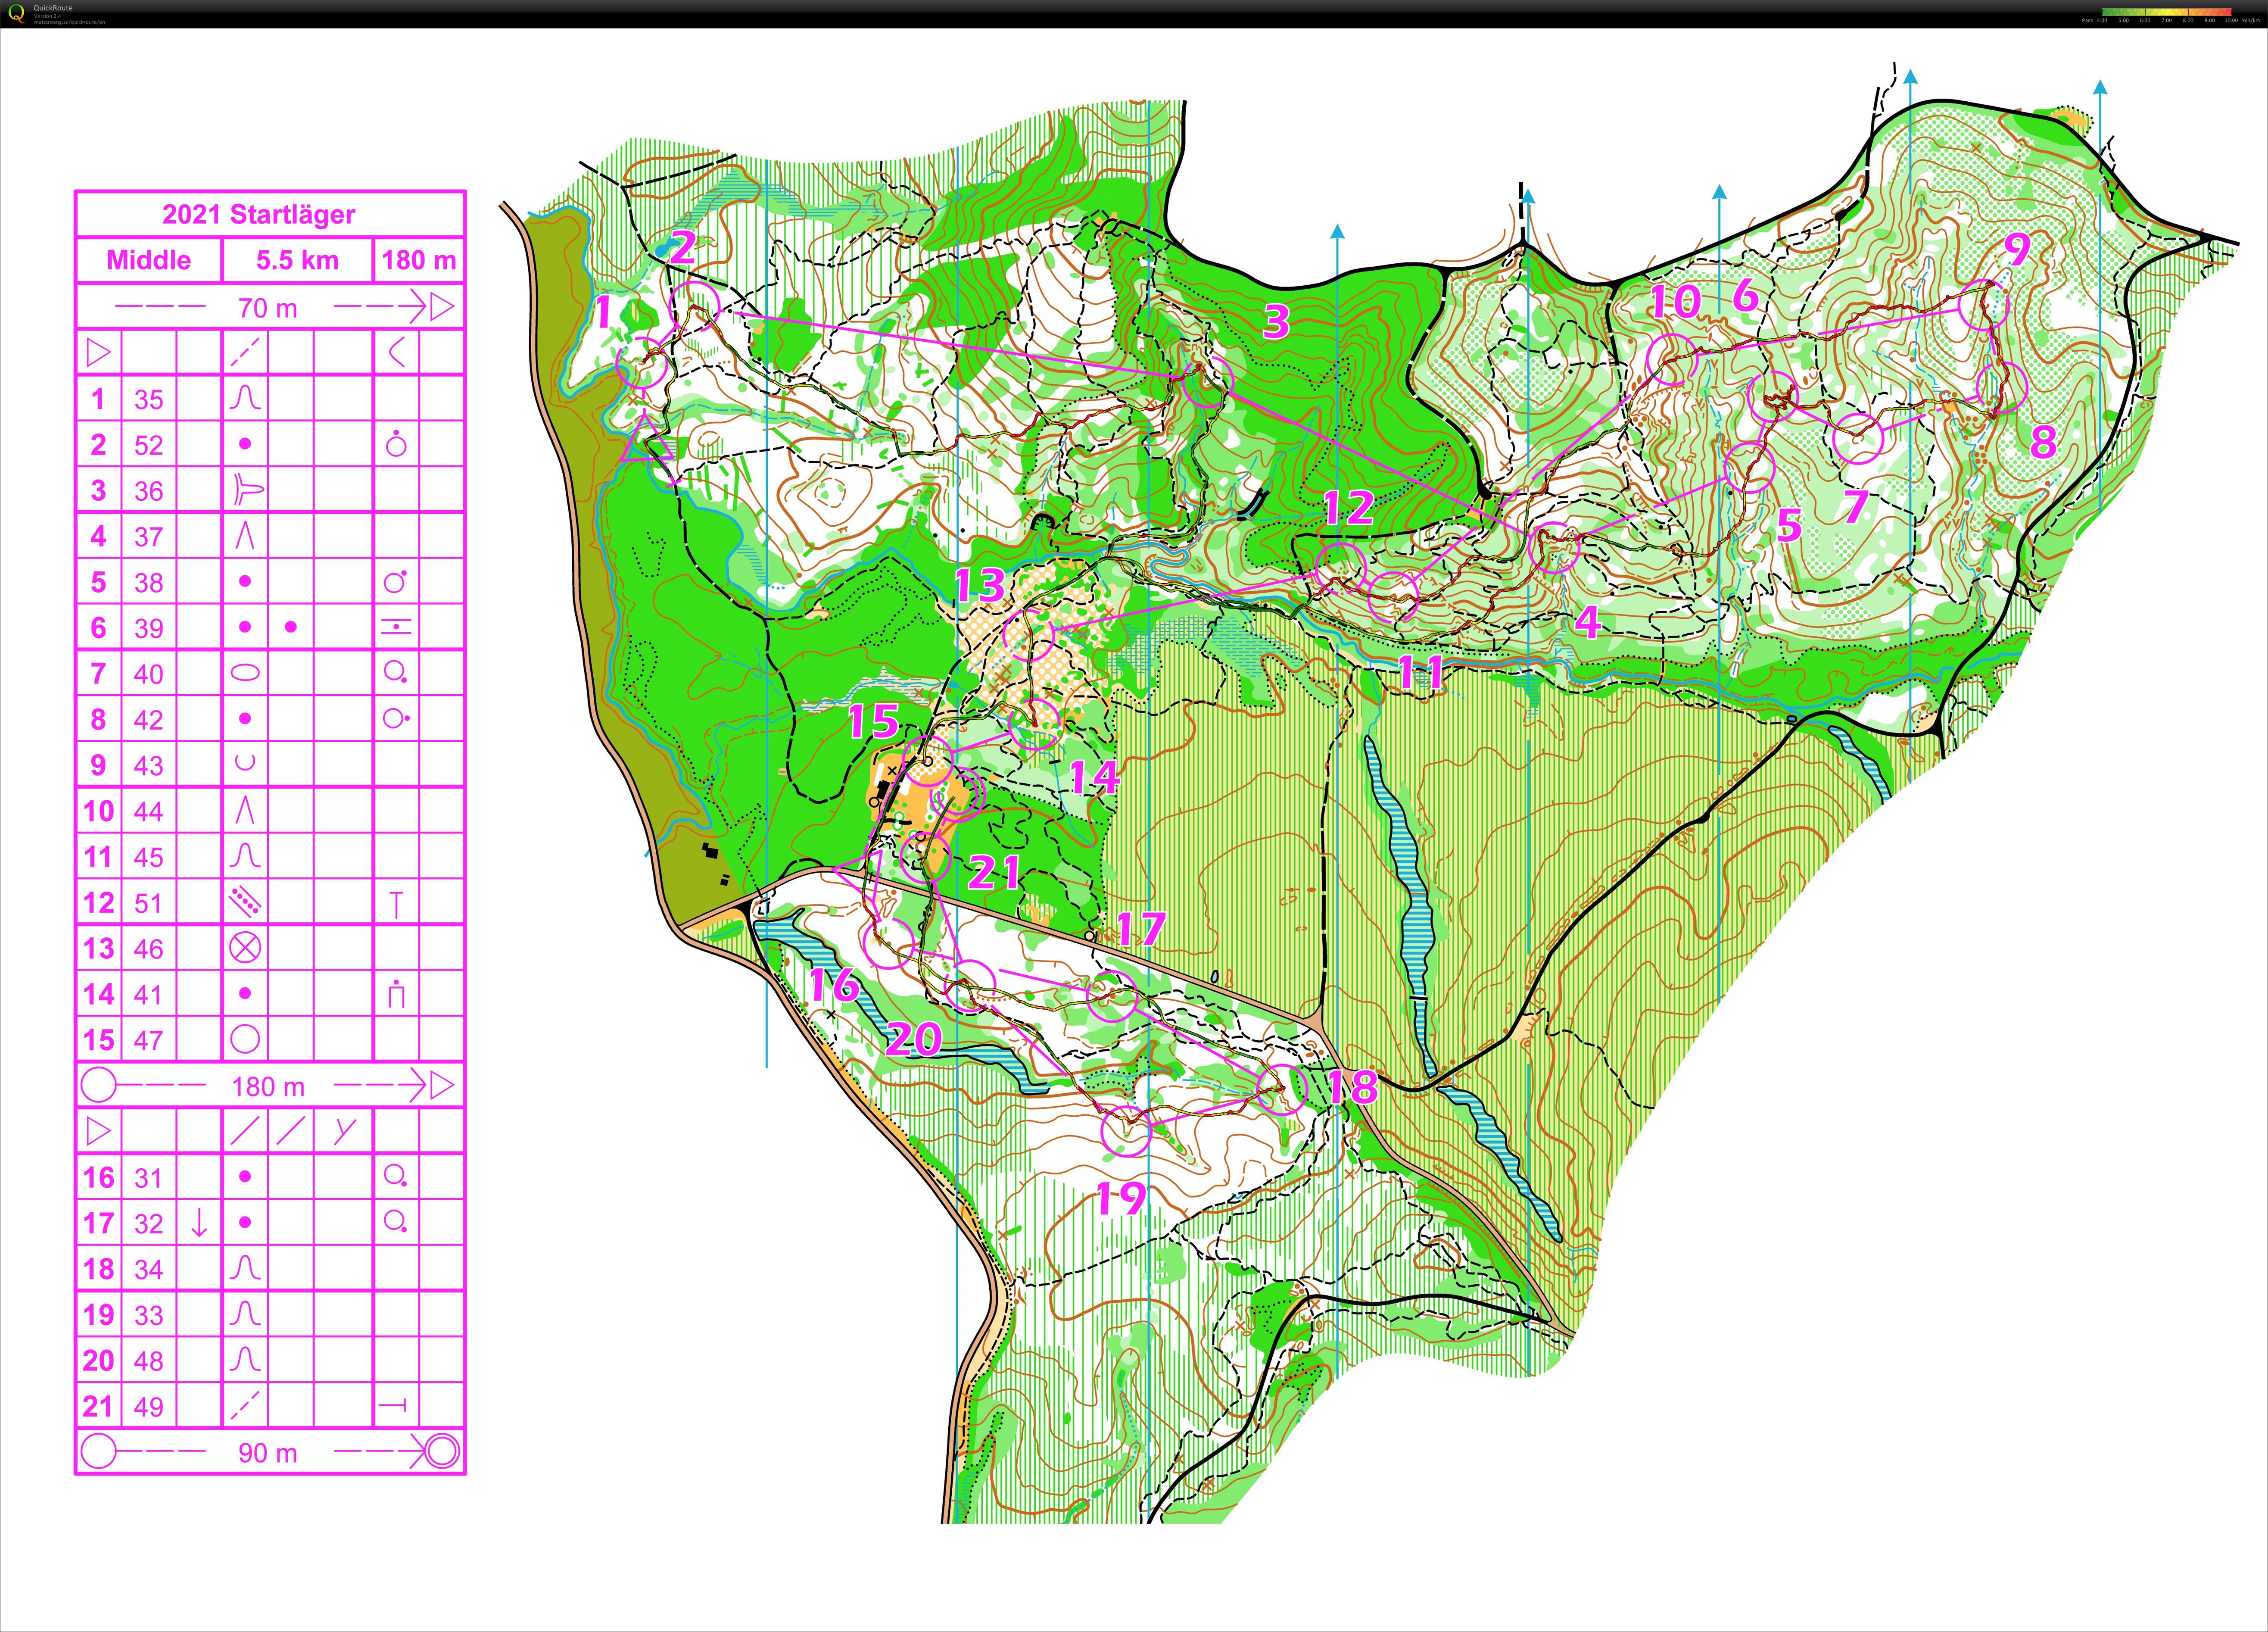Click the QuickRoute Q logo
This screenshot has width=2268, height=1632.
16,14
